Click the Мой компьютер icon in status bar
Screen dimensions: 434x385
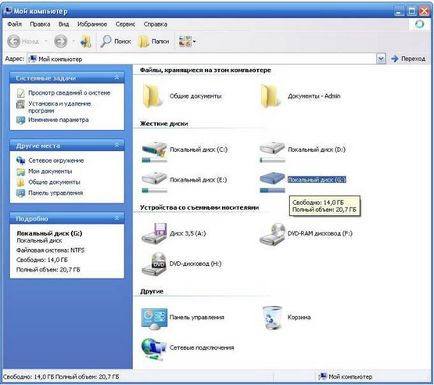click(322, 377)
